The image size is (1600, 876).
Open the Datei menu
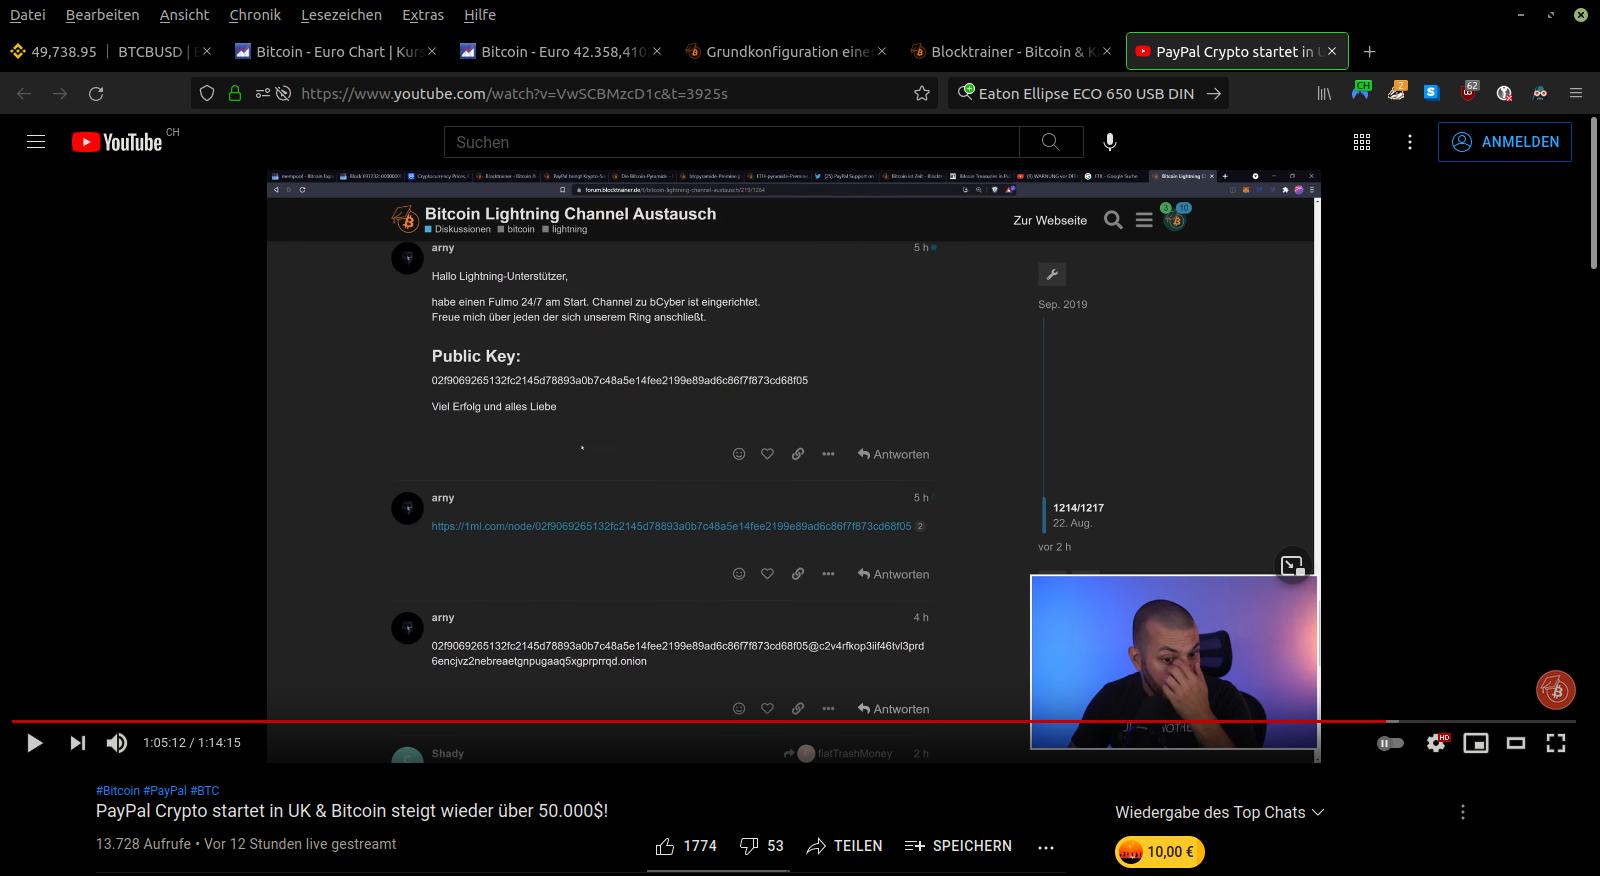coord(28,15)
